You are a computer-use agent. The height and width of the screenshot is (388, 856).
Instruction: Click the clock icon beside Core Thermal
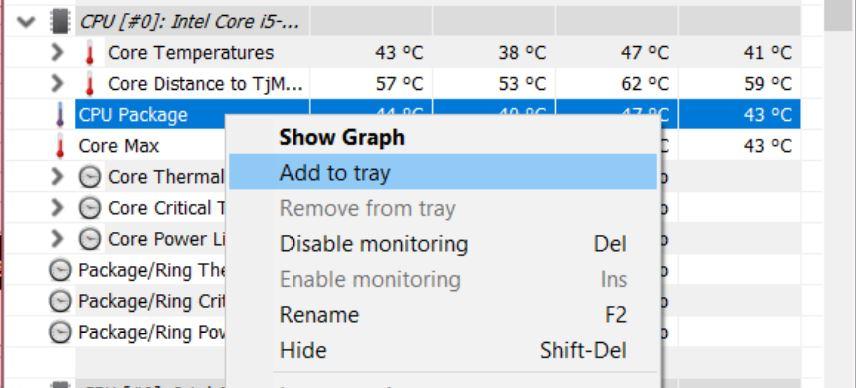90,177
